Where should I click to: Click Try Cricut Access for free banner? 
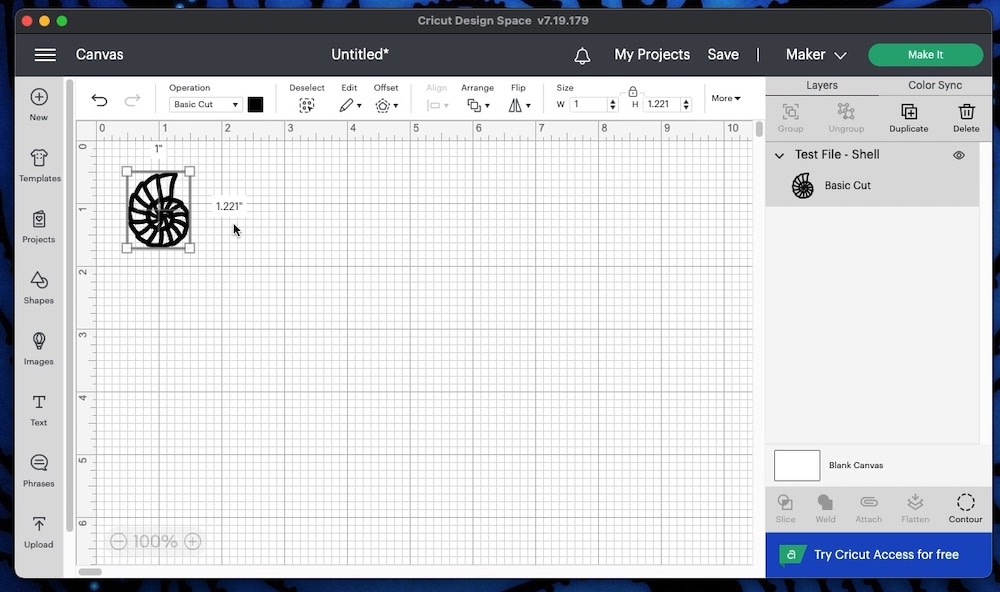click(x=879, y=555)
